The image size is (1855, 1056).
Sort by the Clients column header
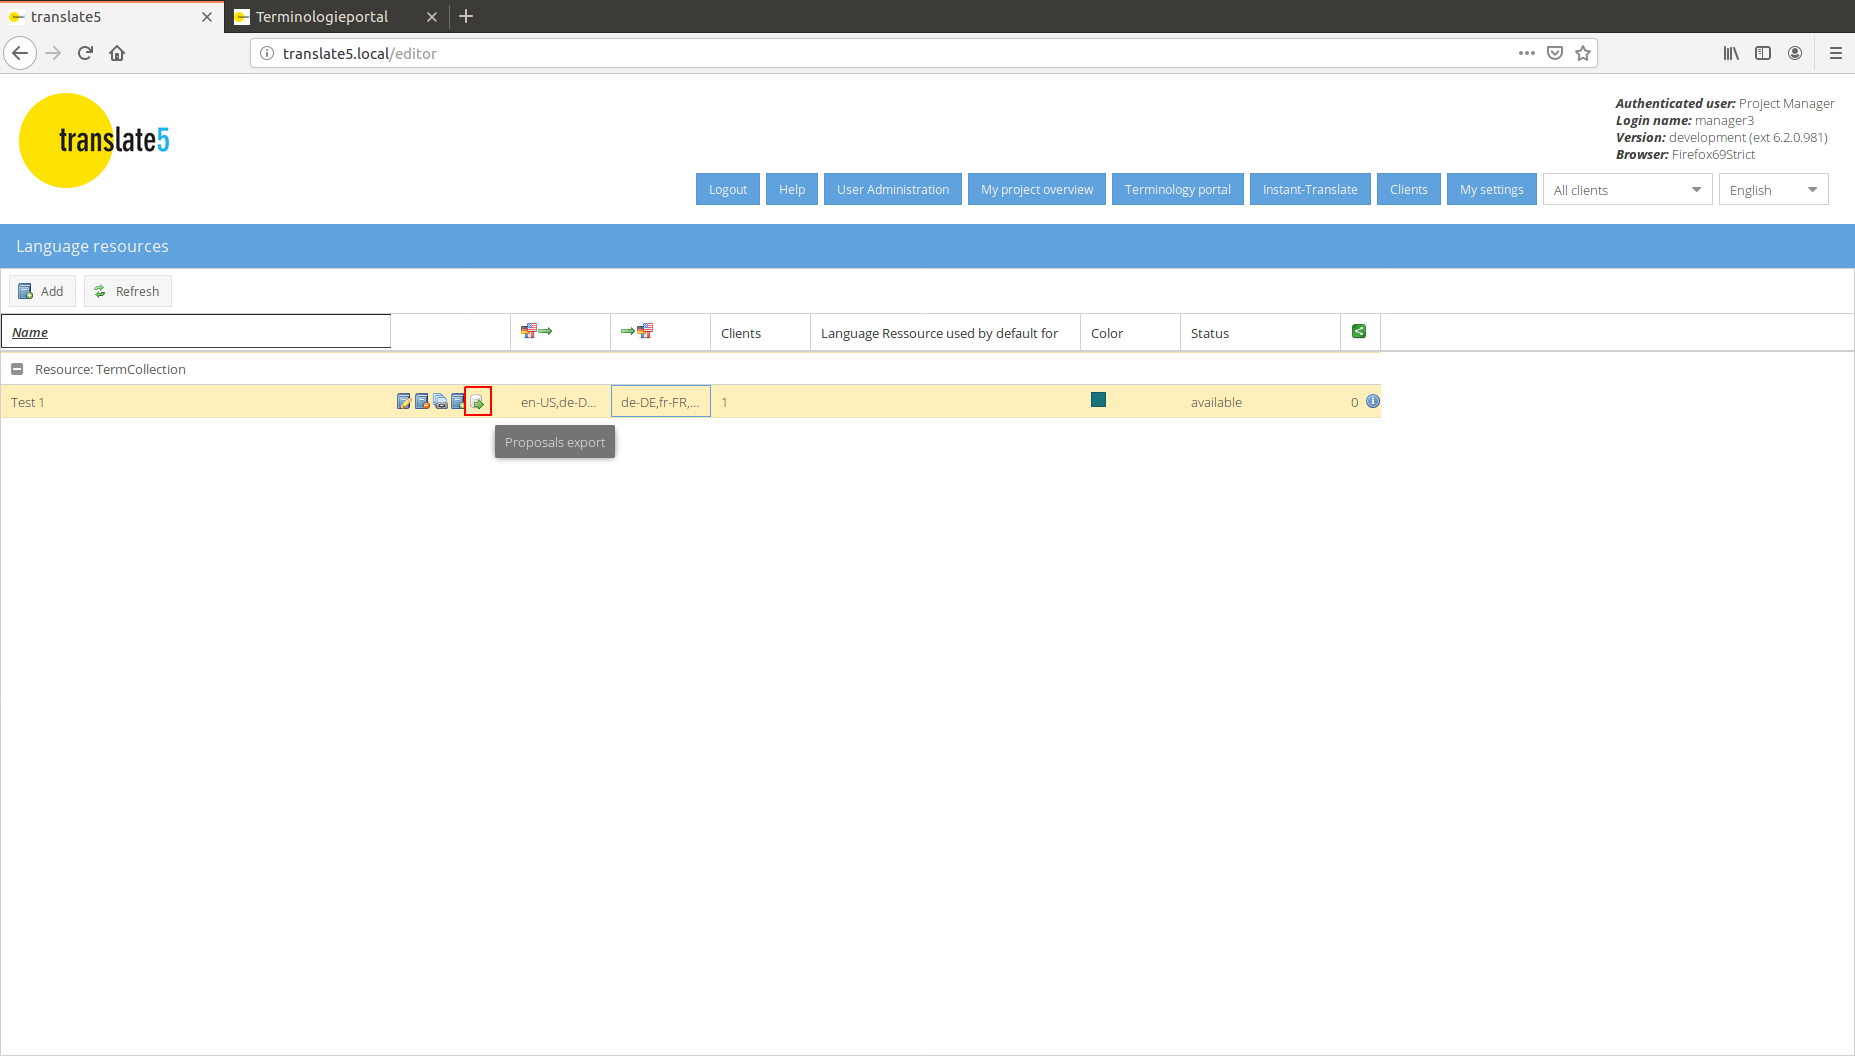[760, 333]
